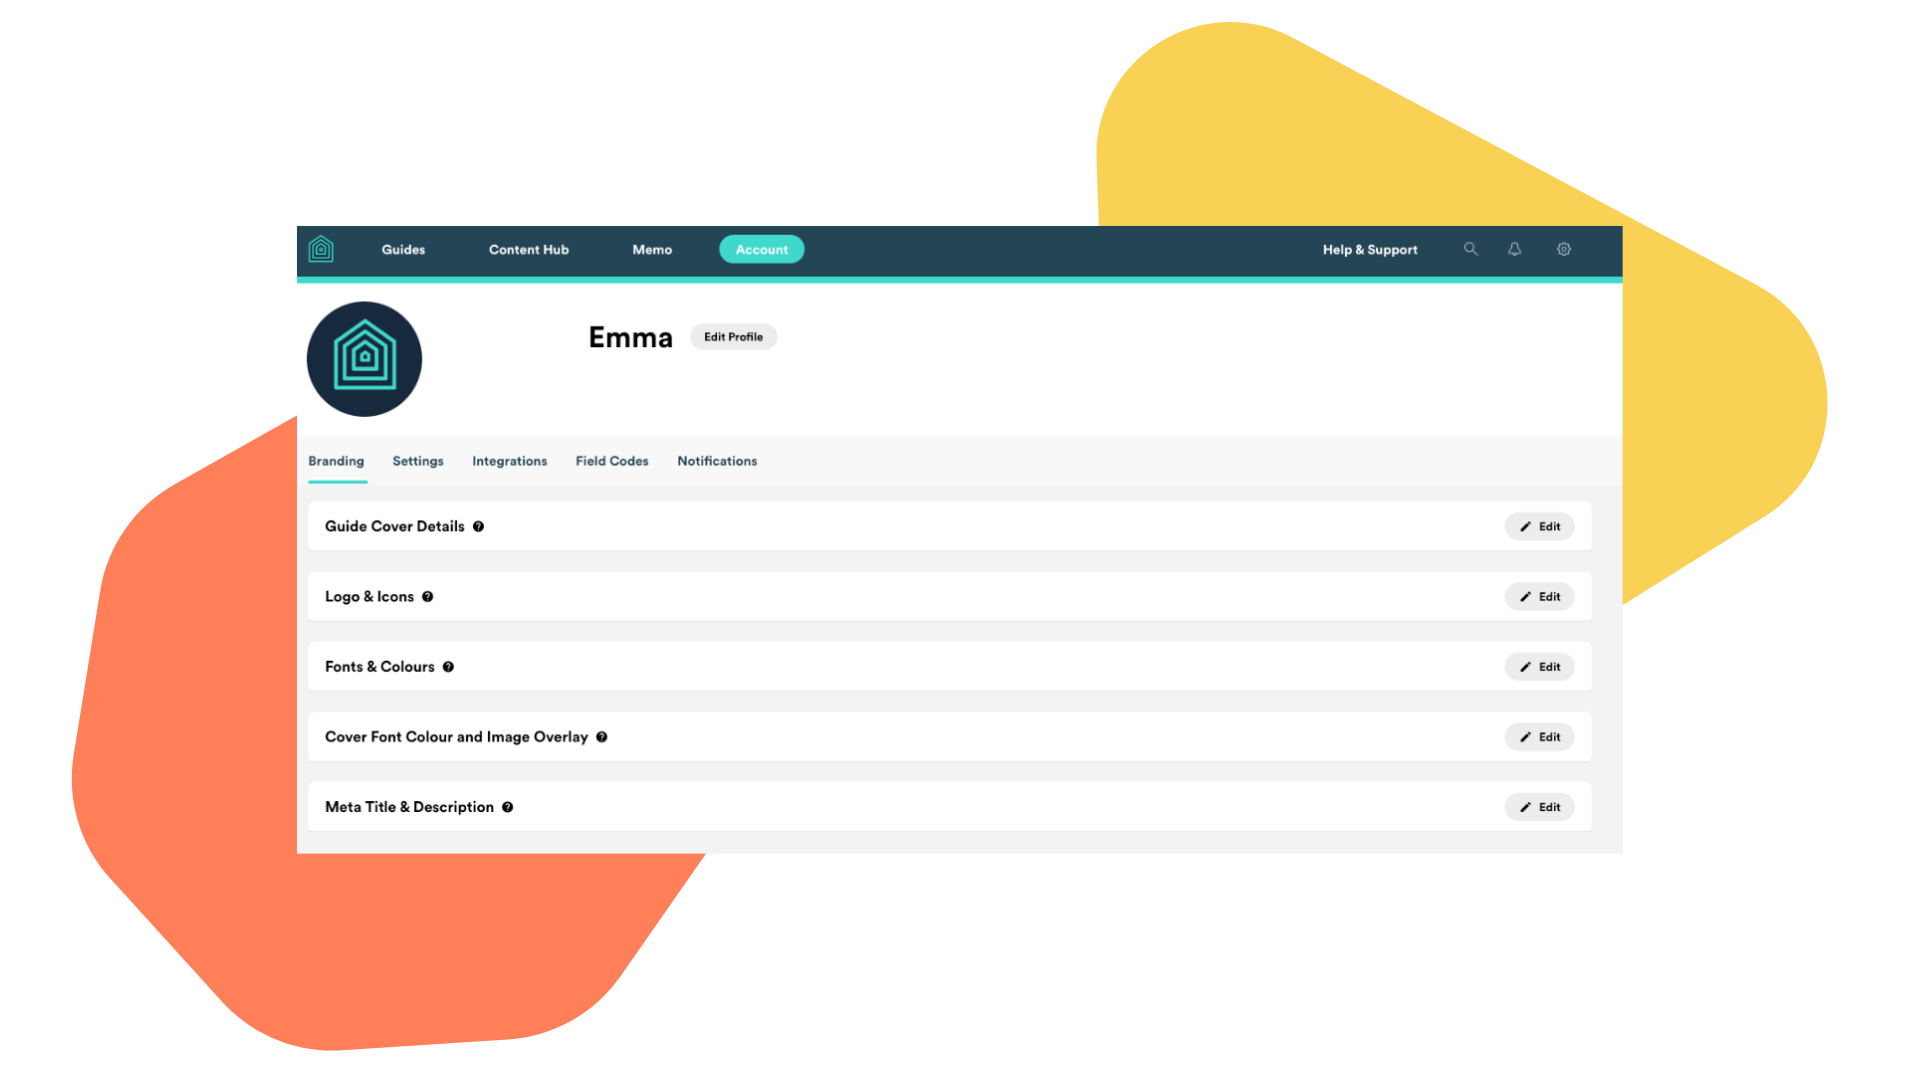Switch to the Branding tab

(x=336, y=461)
